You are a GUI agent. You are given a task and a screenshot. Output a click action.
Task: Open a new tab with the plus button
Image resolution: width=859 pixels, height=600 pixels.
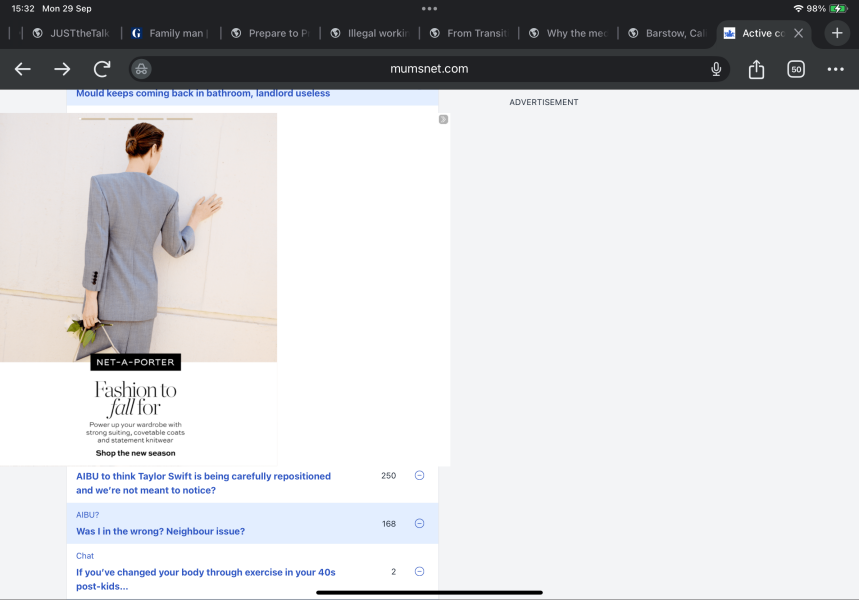836,32
